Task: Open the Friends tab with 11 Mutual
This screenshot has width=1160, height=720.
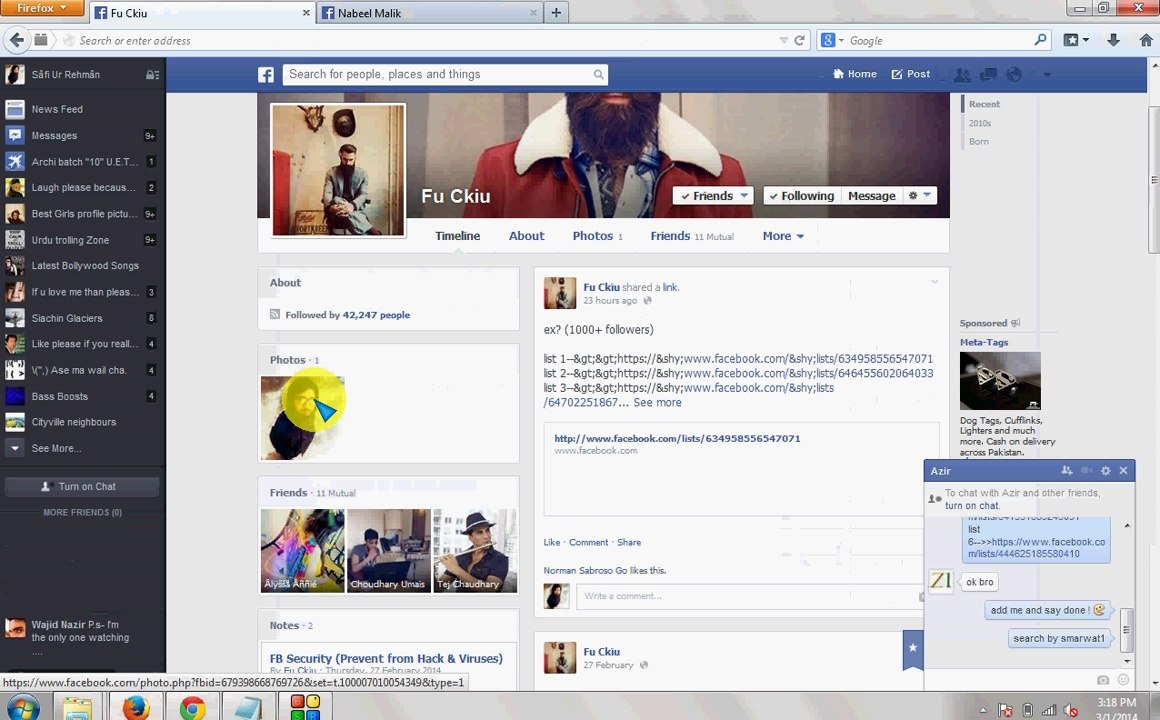Action: click(x=692, y=236)
